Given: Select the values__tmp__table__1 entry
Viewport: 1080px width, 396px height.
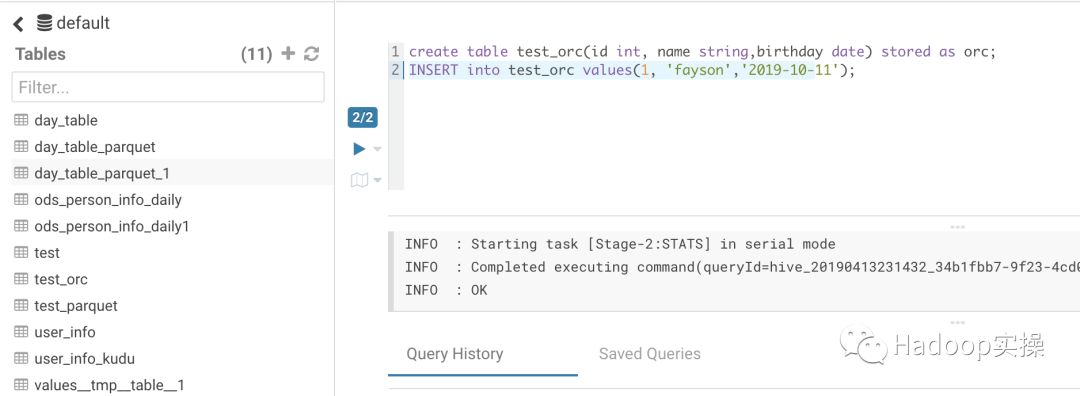Looking at the screenshot, I should pyautogui.click(x=109, y=385).
